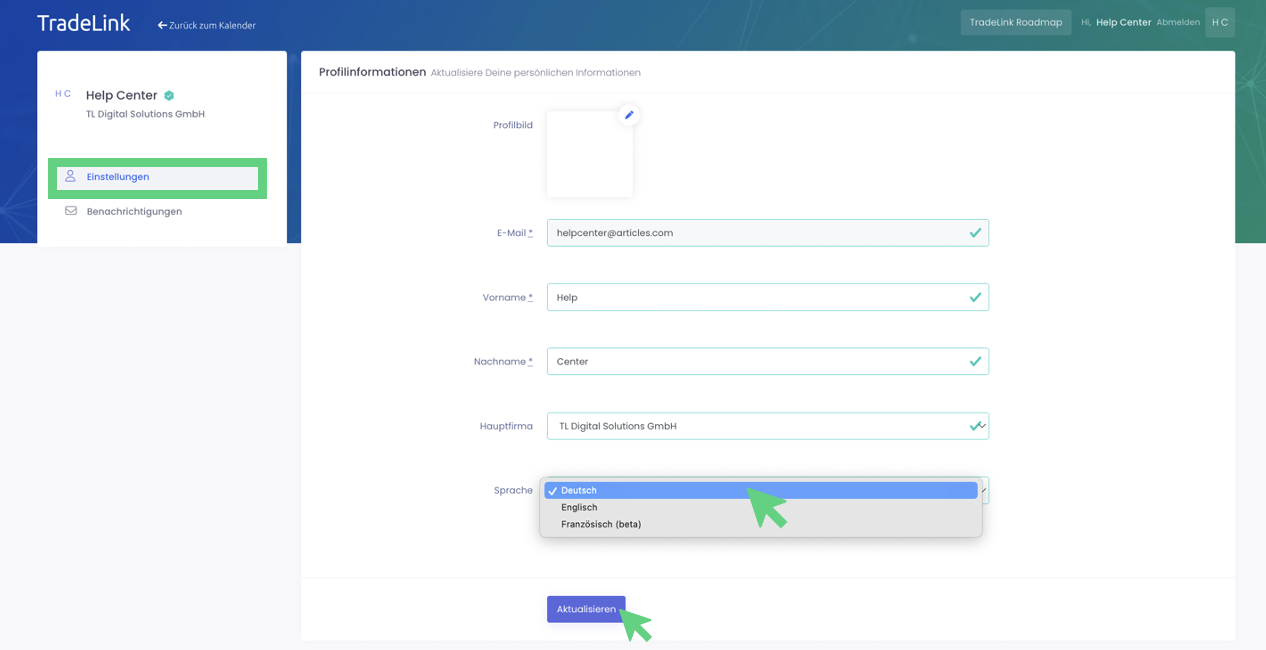Screen dimensions: 1266x650
Task: Click the person icon beside Einstellungen
Action: coord(70,177)
